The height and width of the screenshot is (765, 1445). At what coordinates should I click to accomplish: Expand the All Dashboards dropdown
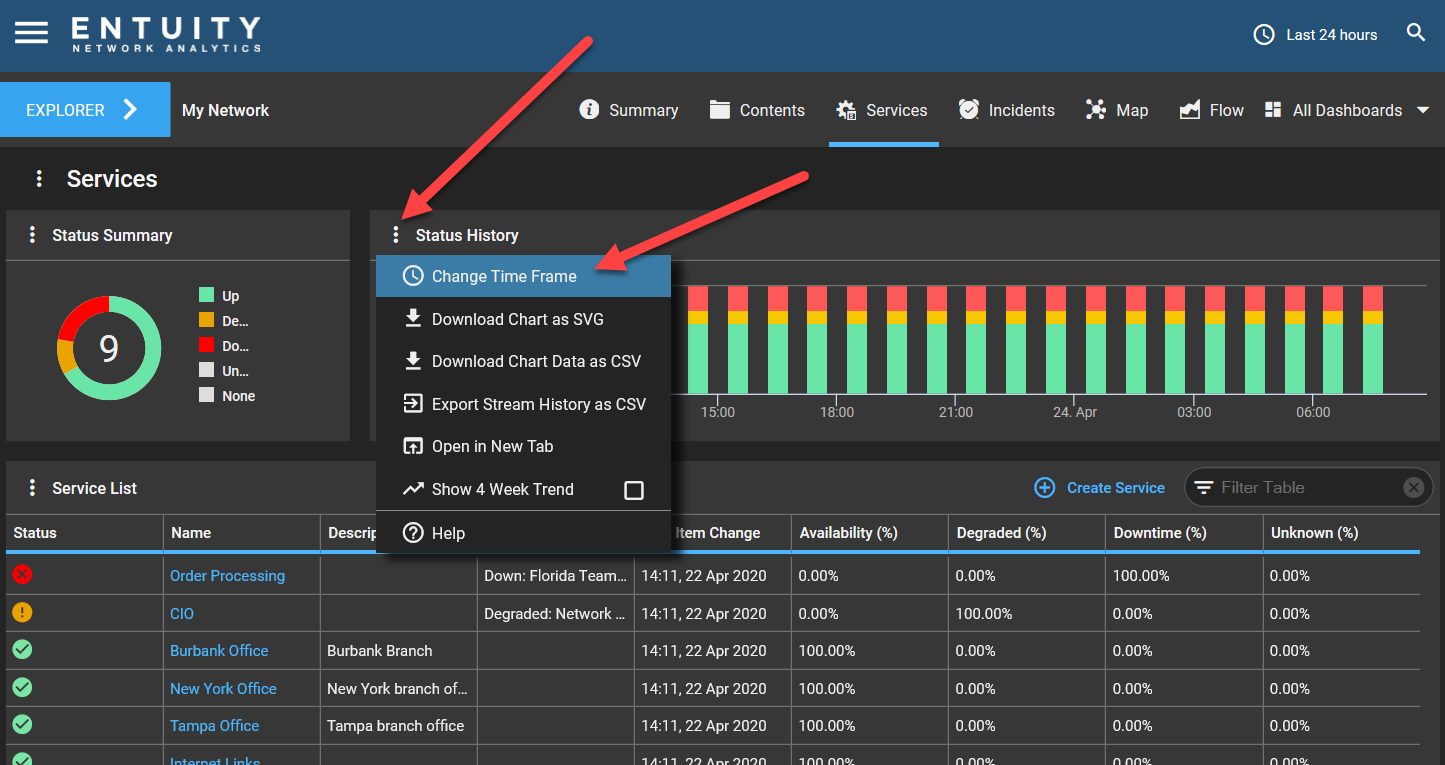point(1424,110)
